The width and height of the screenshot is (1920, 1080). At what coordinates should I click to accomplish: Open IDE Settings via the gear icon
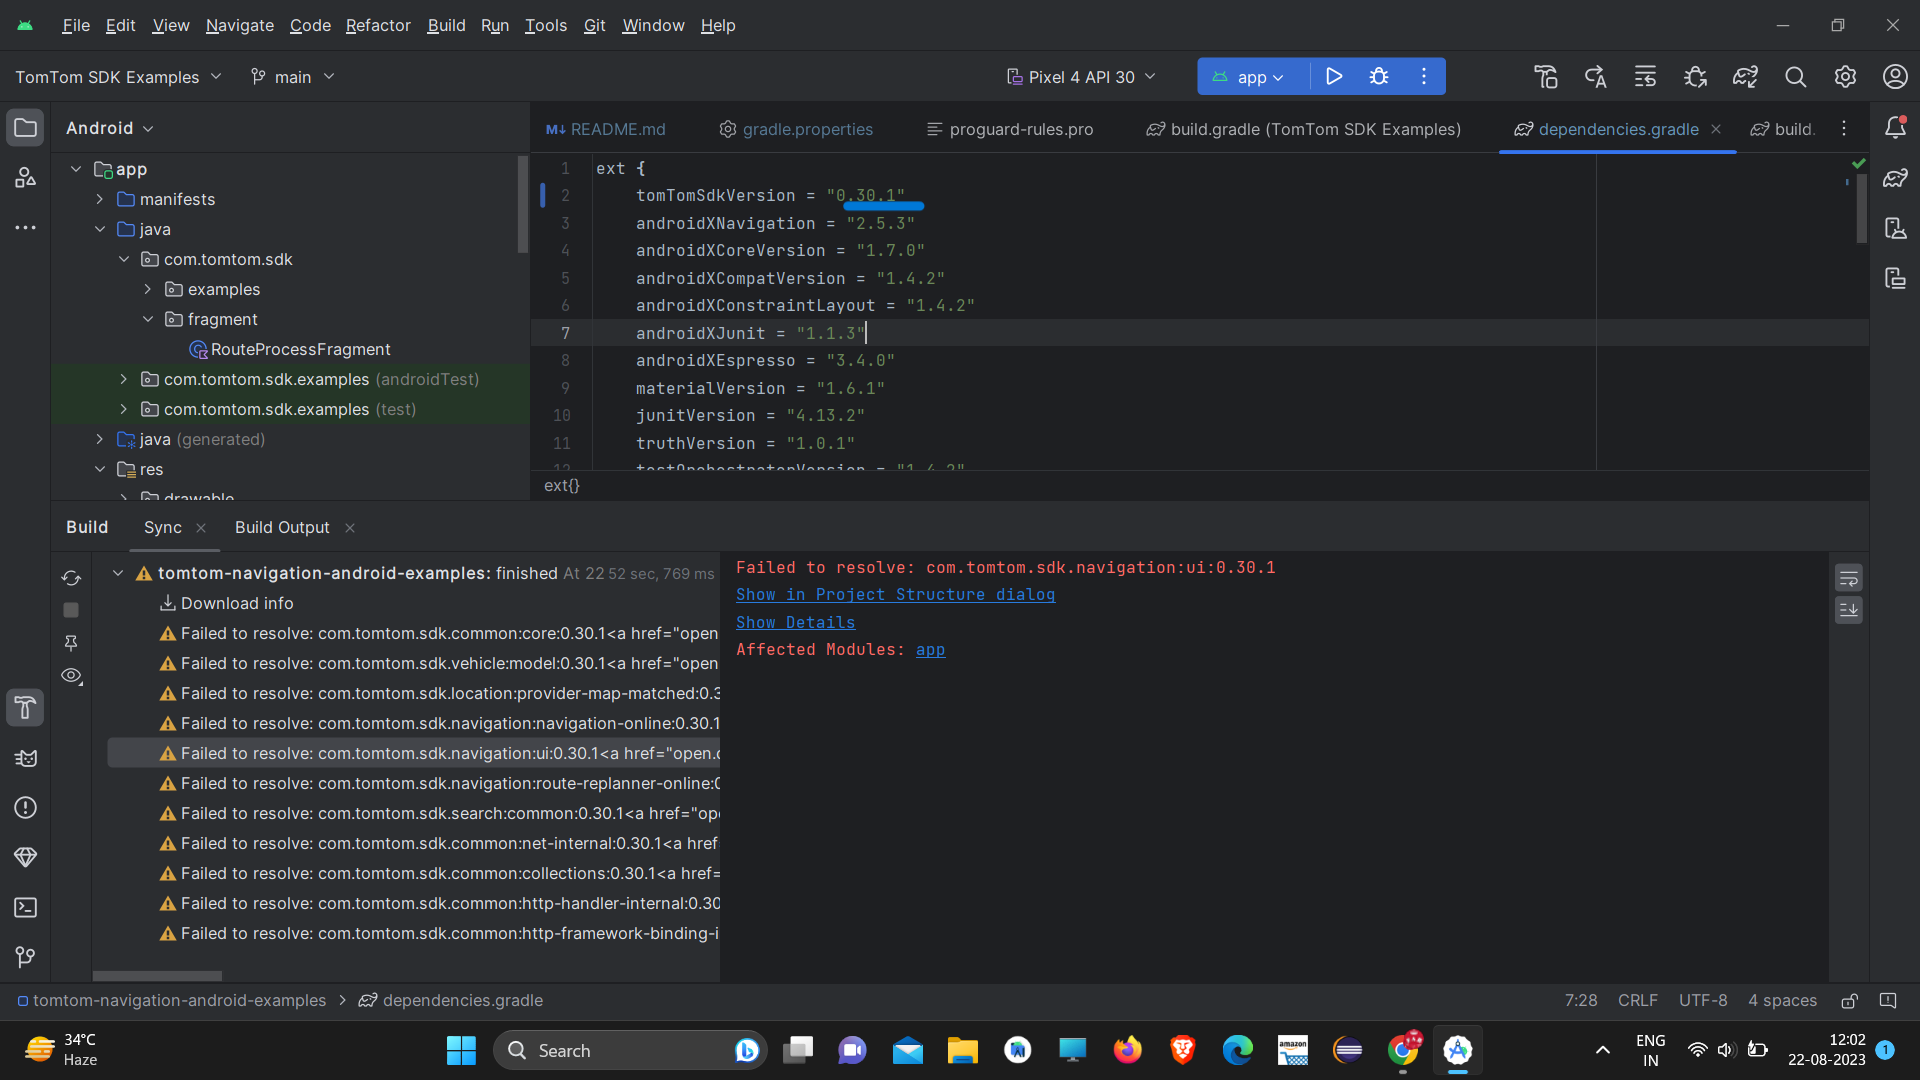click(1845, 76)
